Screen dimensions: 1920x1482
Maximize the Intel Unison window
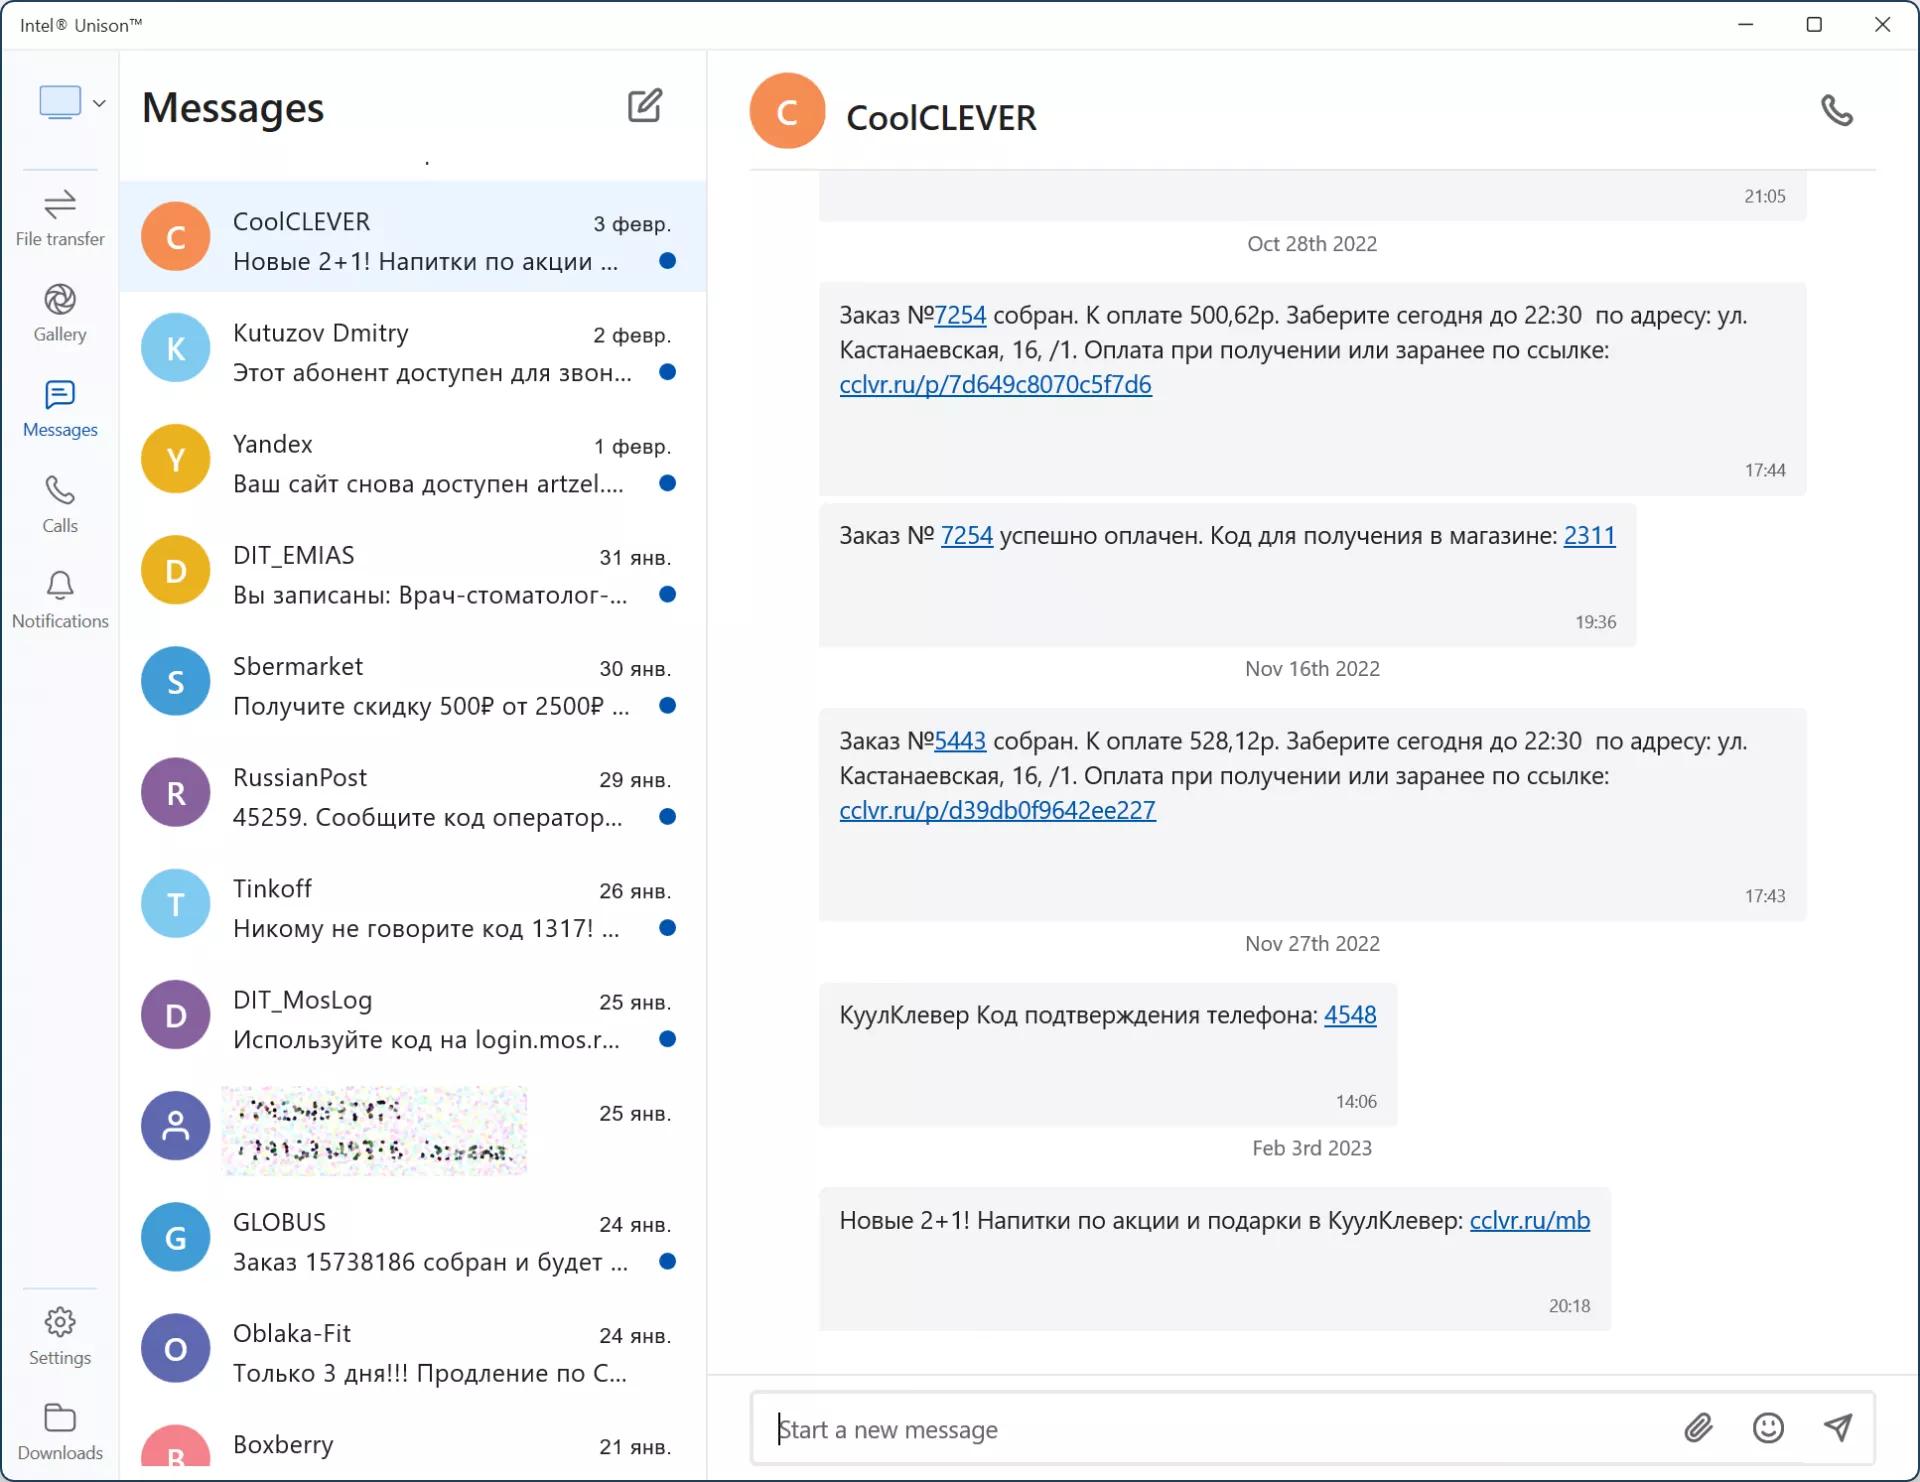pyautogui.click(x=1814, y=24)
